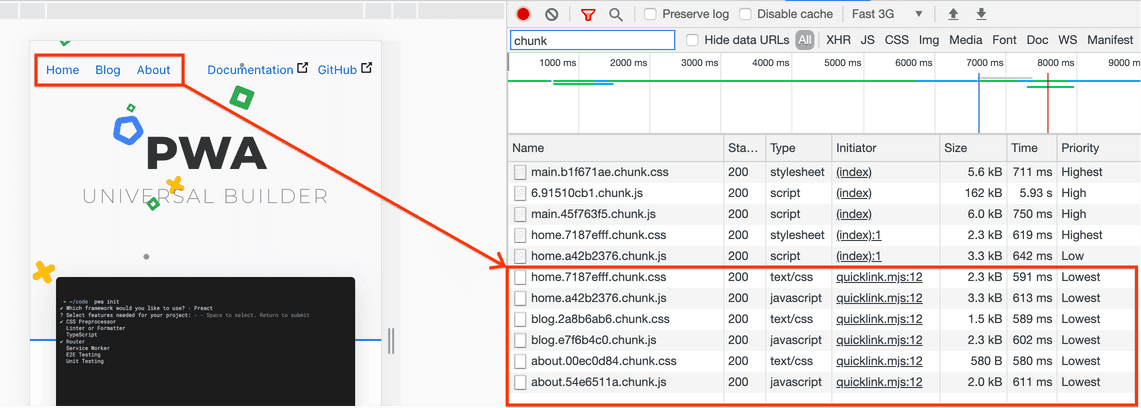The height and width of the screenshot is (408, 1141).
Task: Click the Low priority cell
Action: pyautogui.click(x=1073, y=256)
